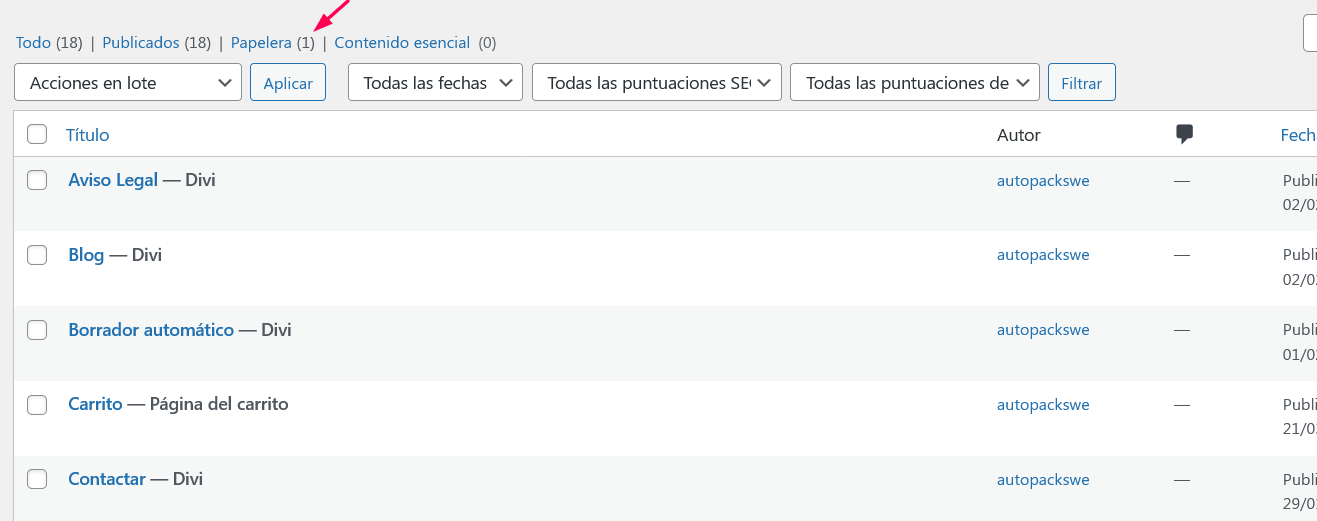The height and width of the screenshot is (521, 1317).
Task: Show the Papelera trashed pages view
Action: 261,43
